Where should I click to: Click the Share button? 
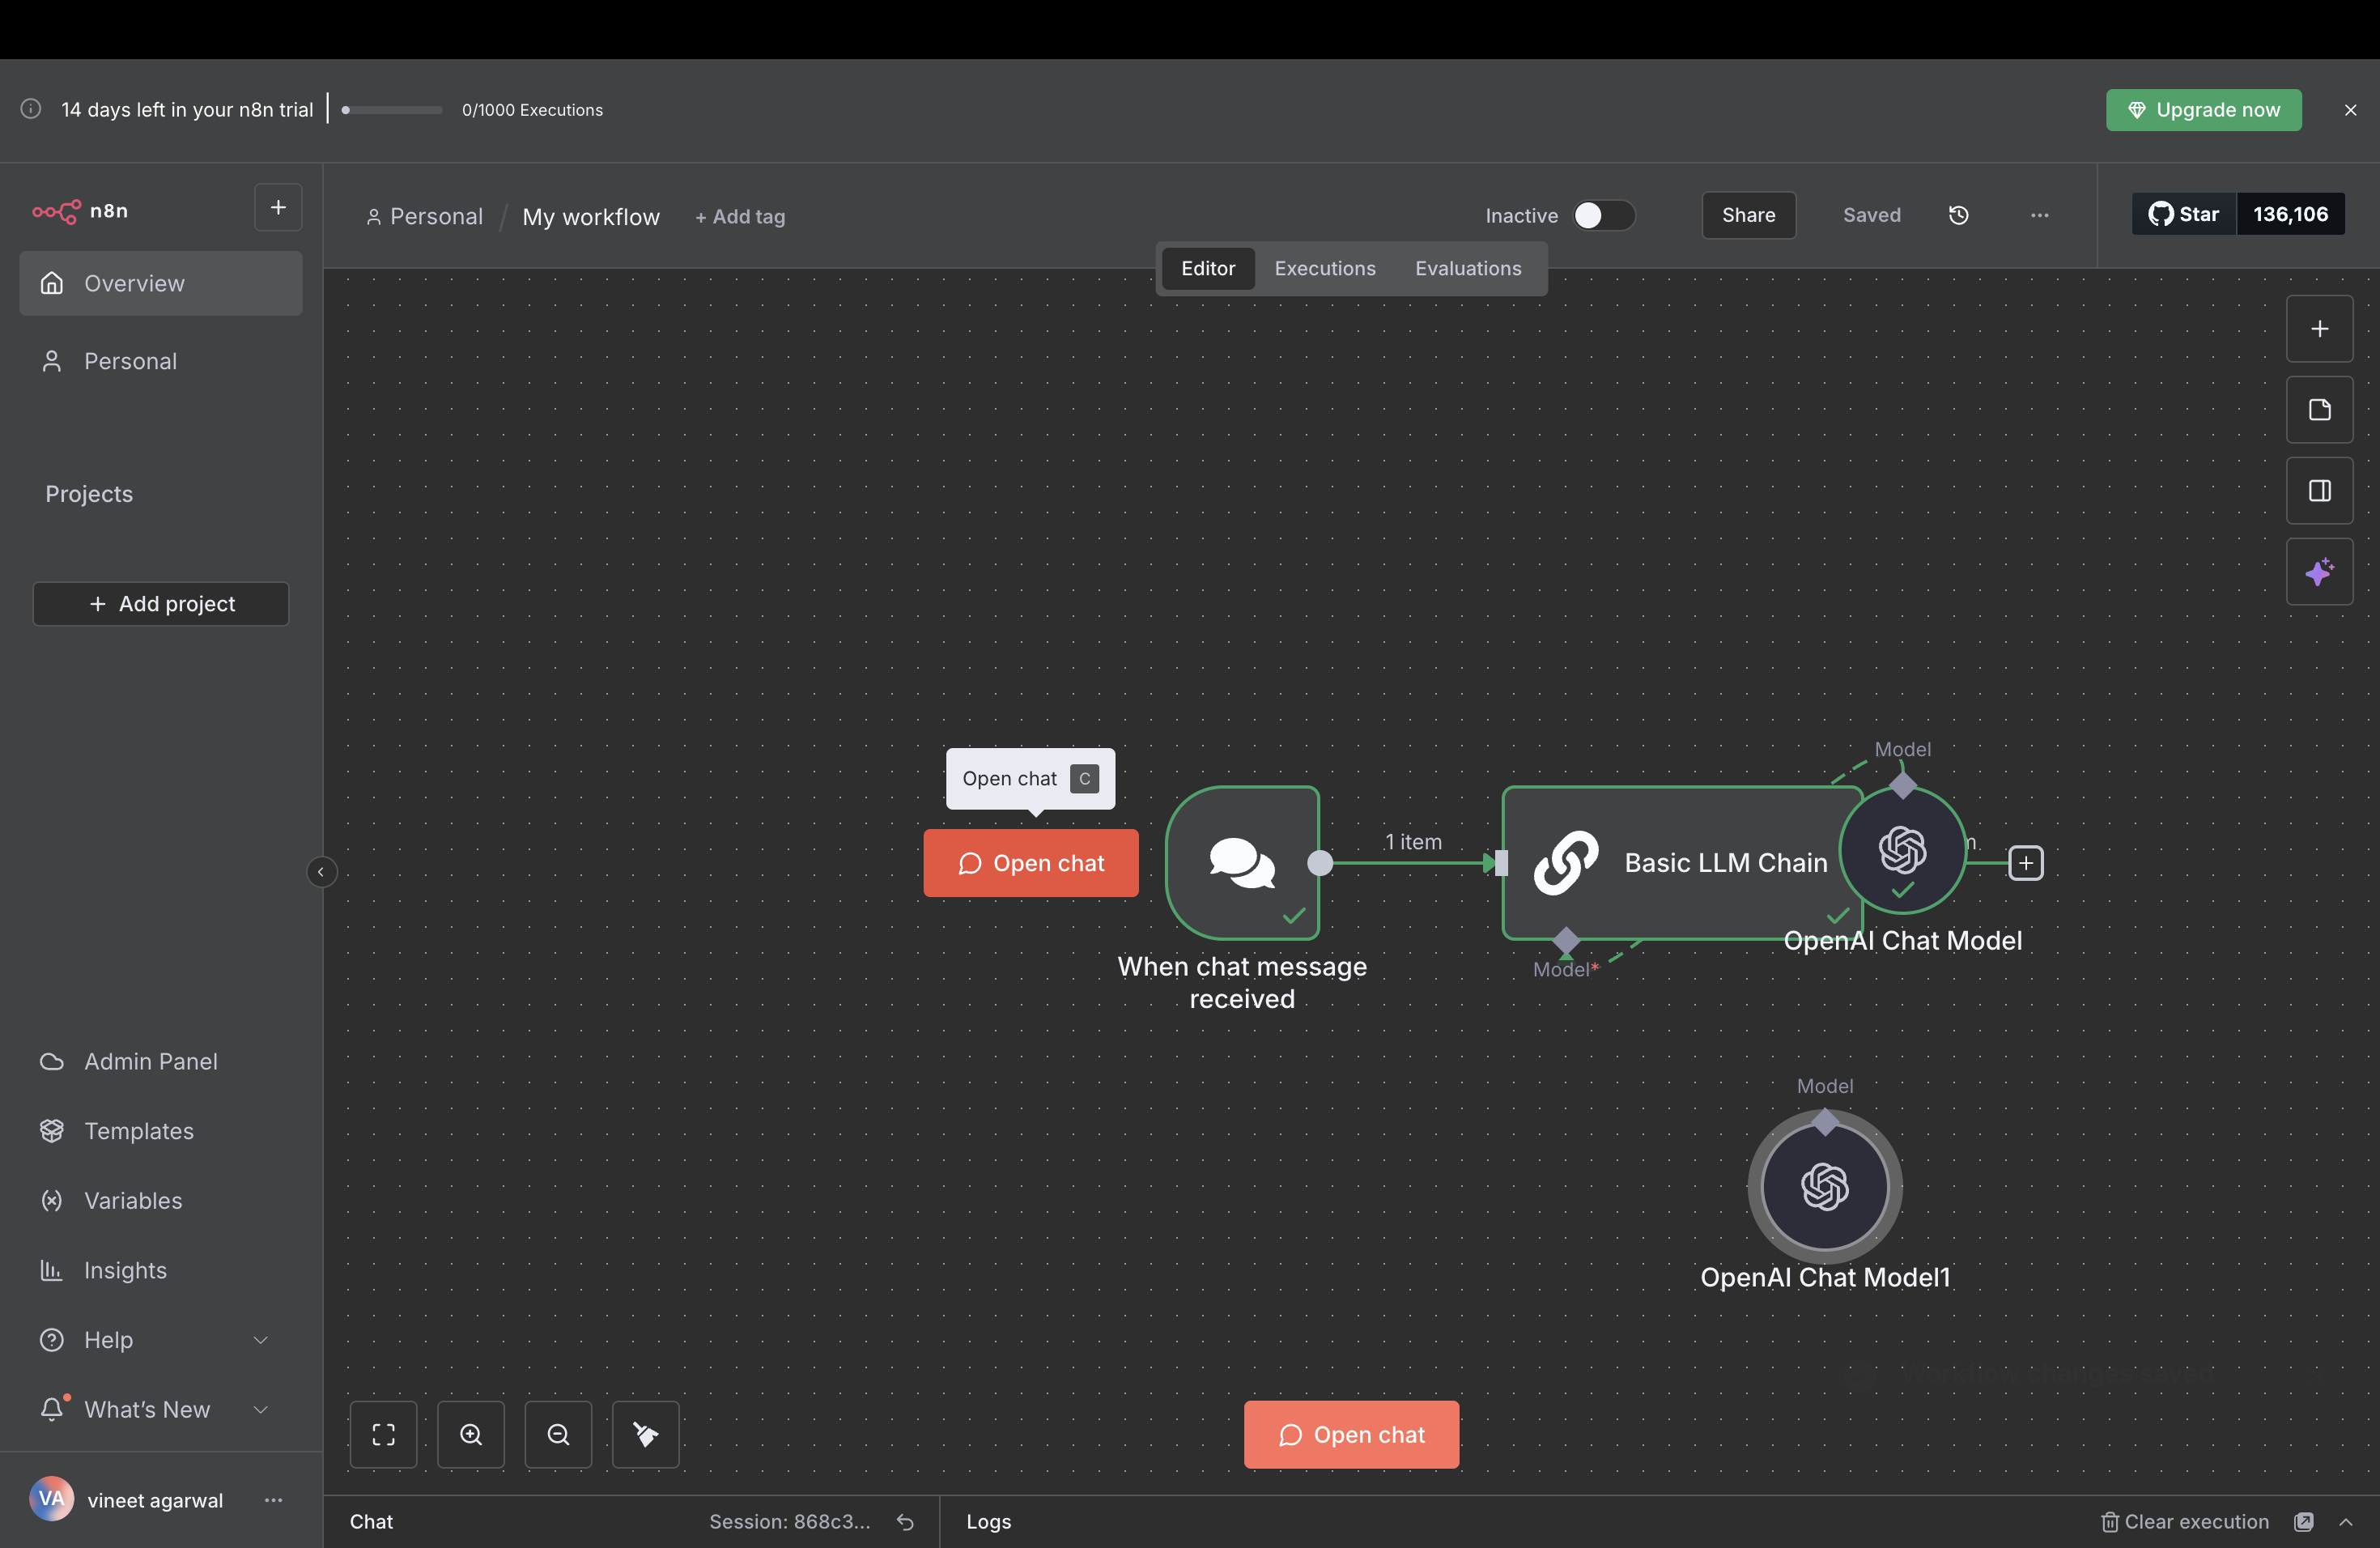1748,215
